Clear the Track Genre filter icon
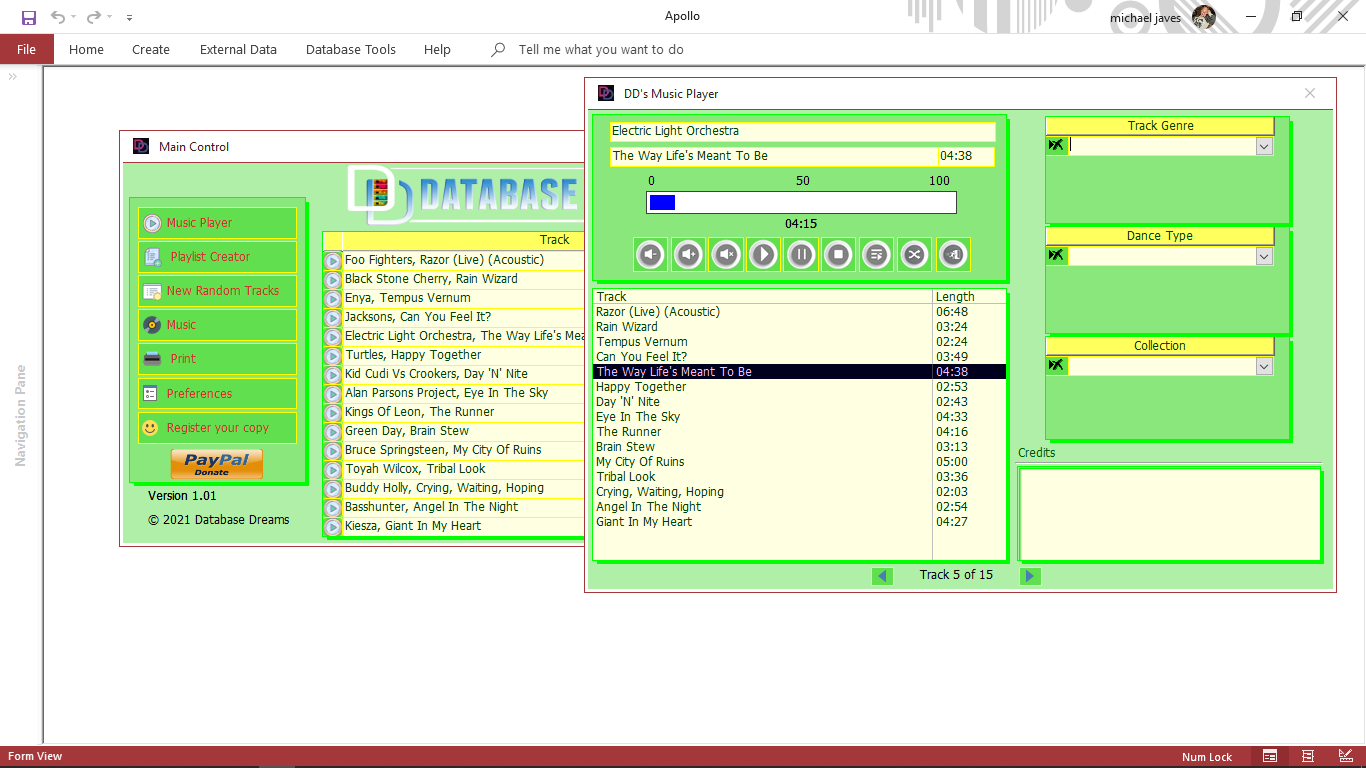The width and height of the screenshot is (1366, 768). pyautogui.click(x=1056, y=146)
